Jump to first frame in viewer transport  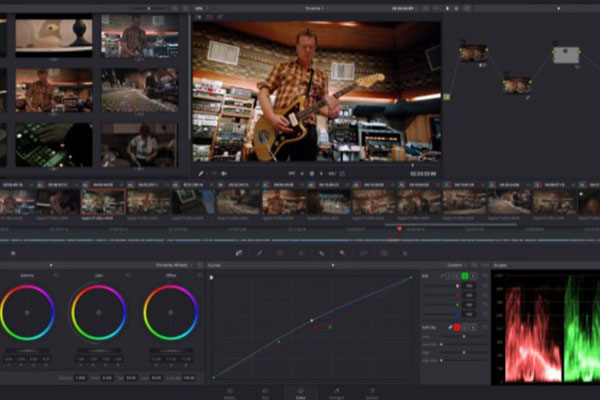click(x=291, y=173)
